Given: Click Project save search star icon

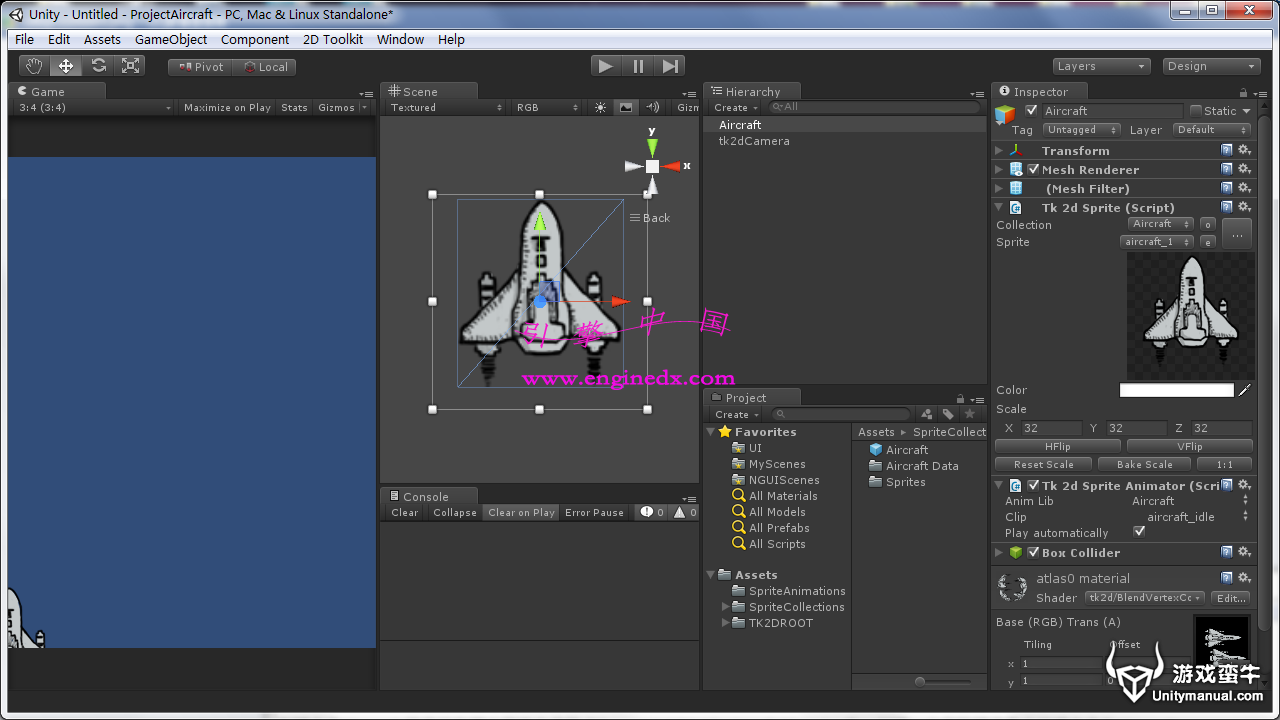Looking at the screenshot, I should tap(969, 414).
